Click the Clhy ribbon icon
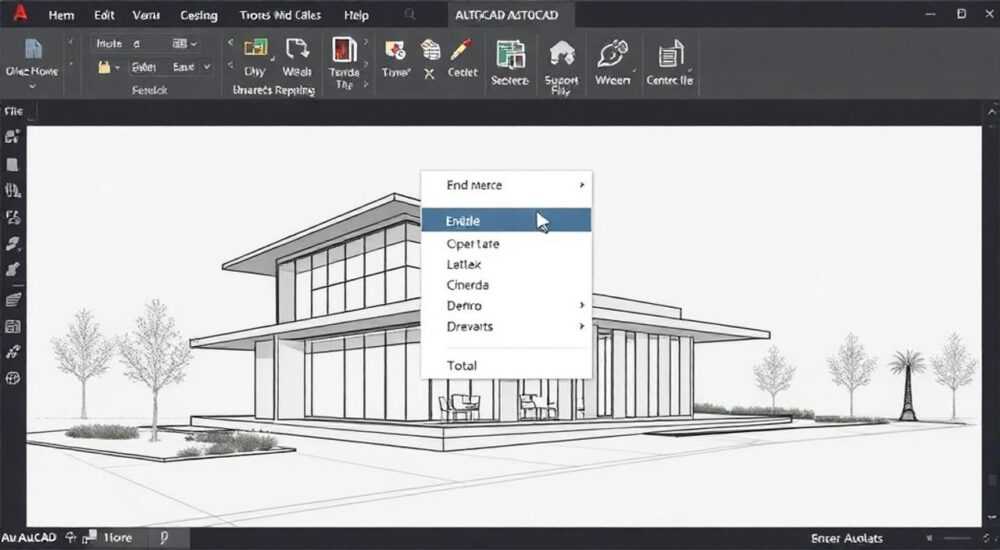 point(256,48)
